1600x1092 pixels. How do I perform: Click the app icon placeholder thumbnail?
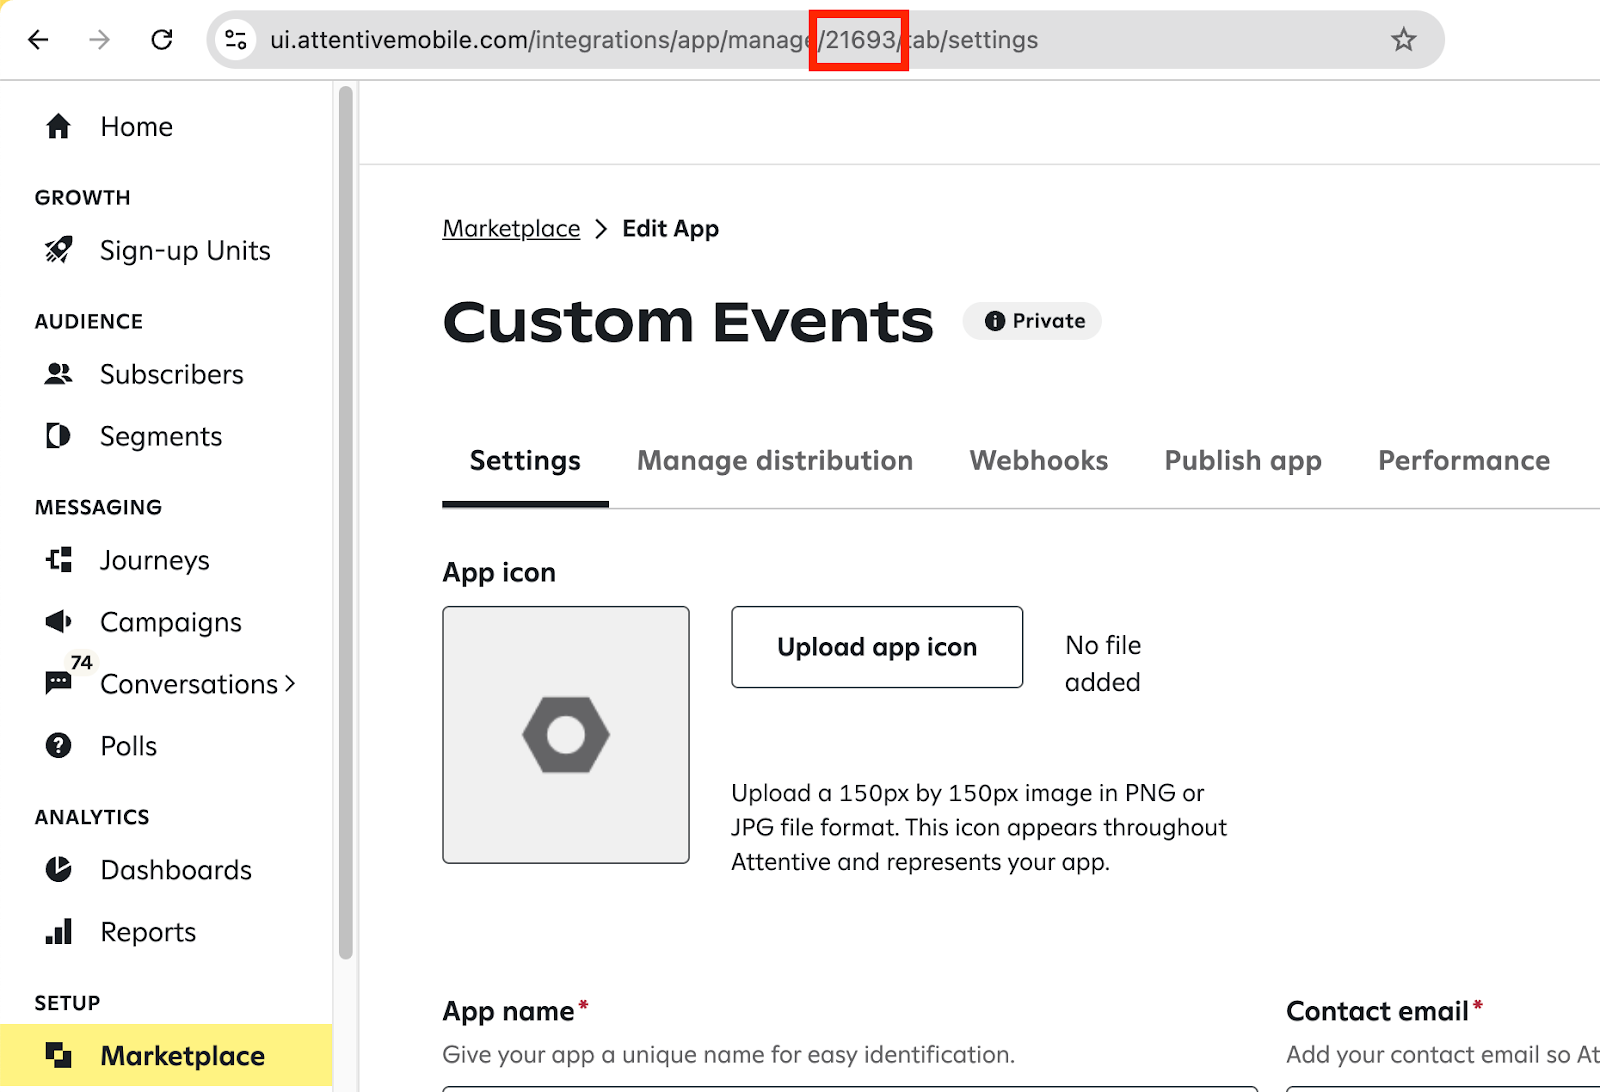click(x=566, y=735)
